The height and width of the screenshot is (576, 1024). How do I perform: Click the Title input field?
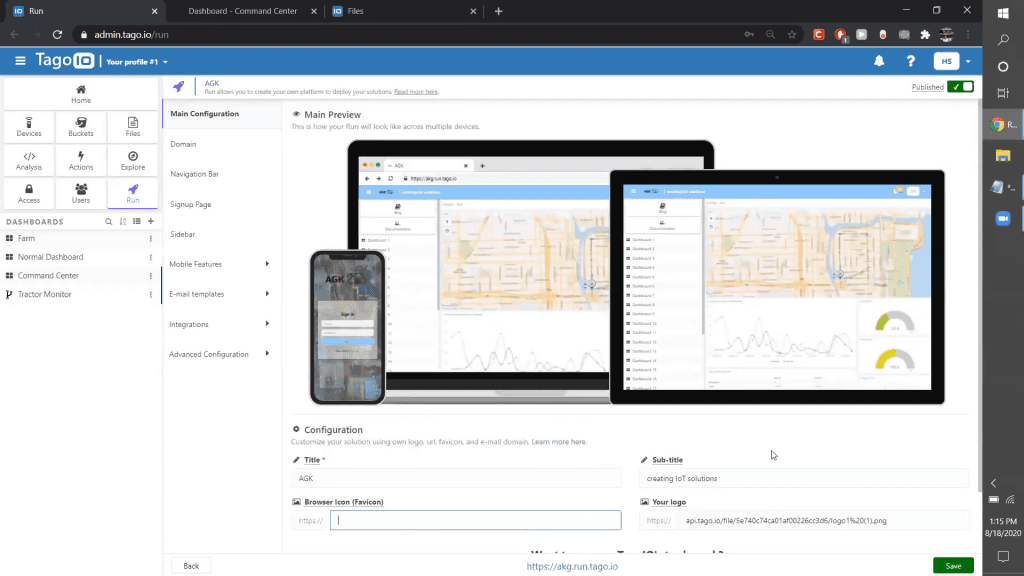456,478
